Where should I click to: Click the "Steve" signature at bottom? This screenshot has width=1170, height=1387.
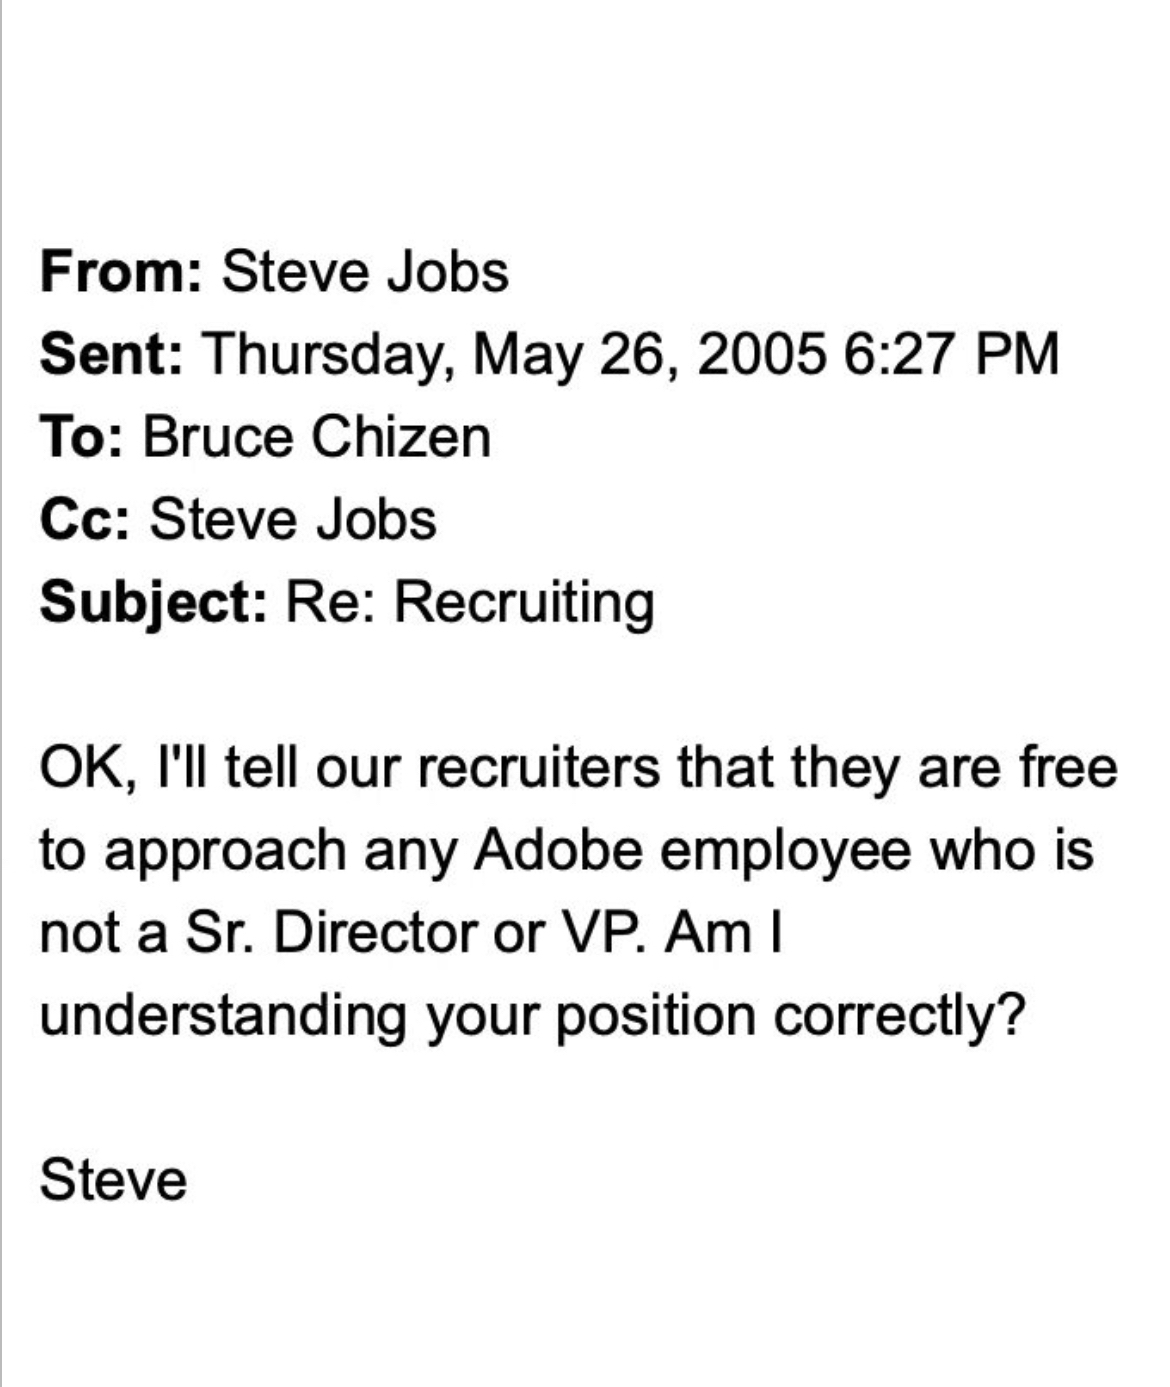pos(113,1180)
